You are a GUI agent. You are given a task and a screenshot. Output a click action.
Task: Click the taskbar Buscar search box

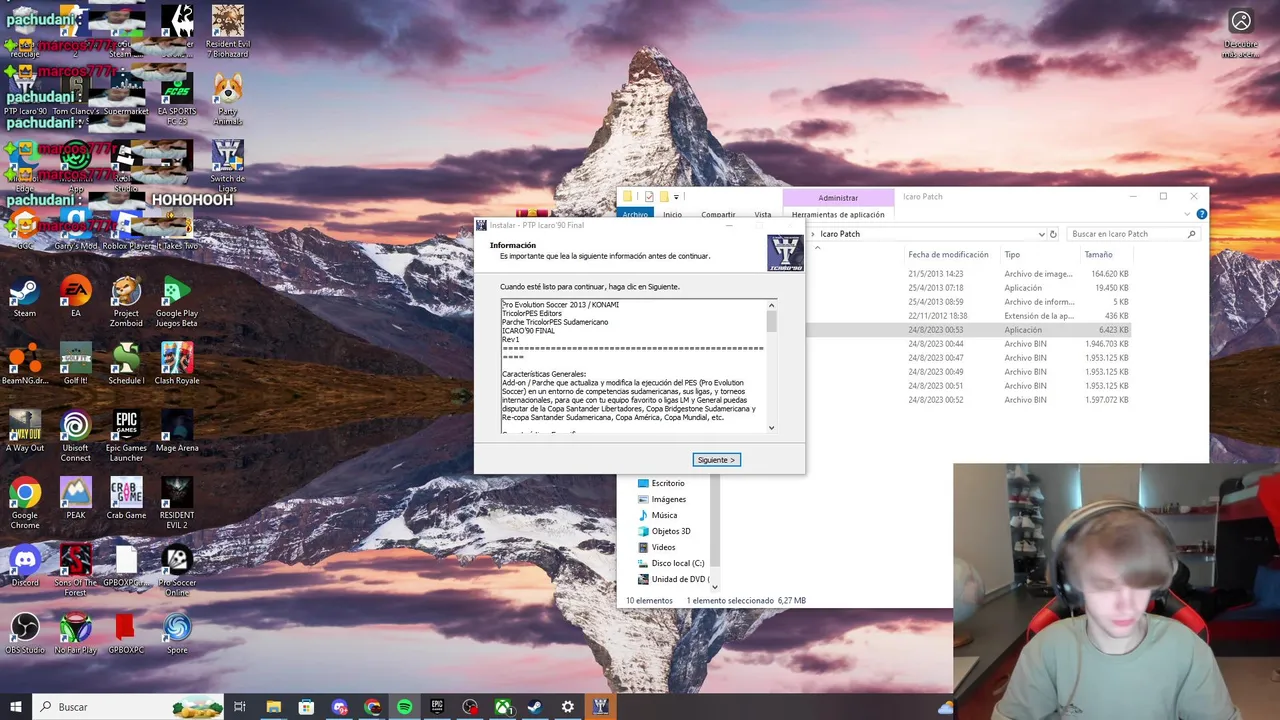coord(128,707)
